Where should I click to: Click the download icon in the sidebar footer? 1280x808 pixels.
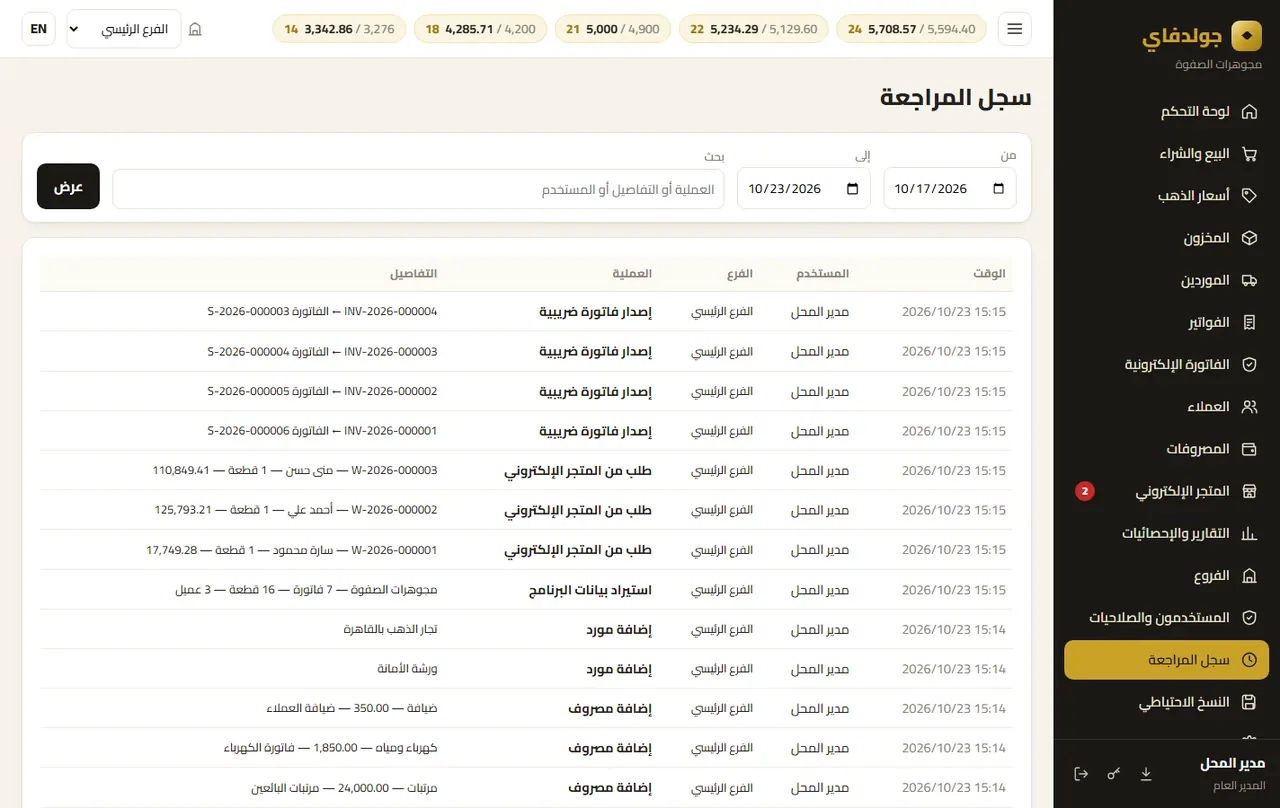(1146, 774)
